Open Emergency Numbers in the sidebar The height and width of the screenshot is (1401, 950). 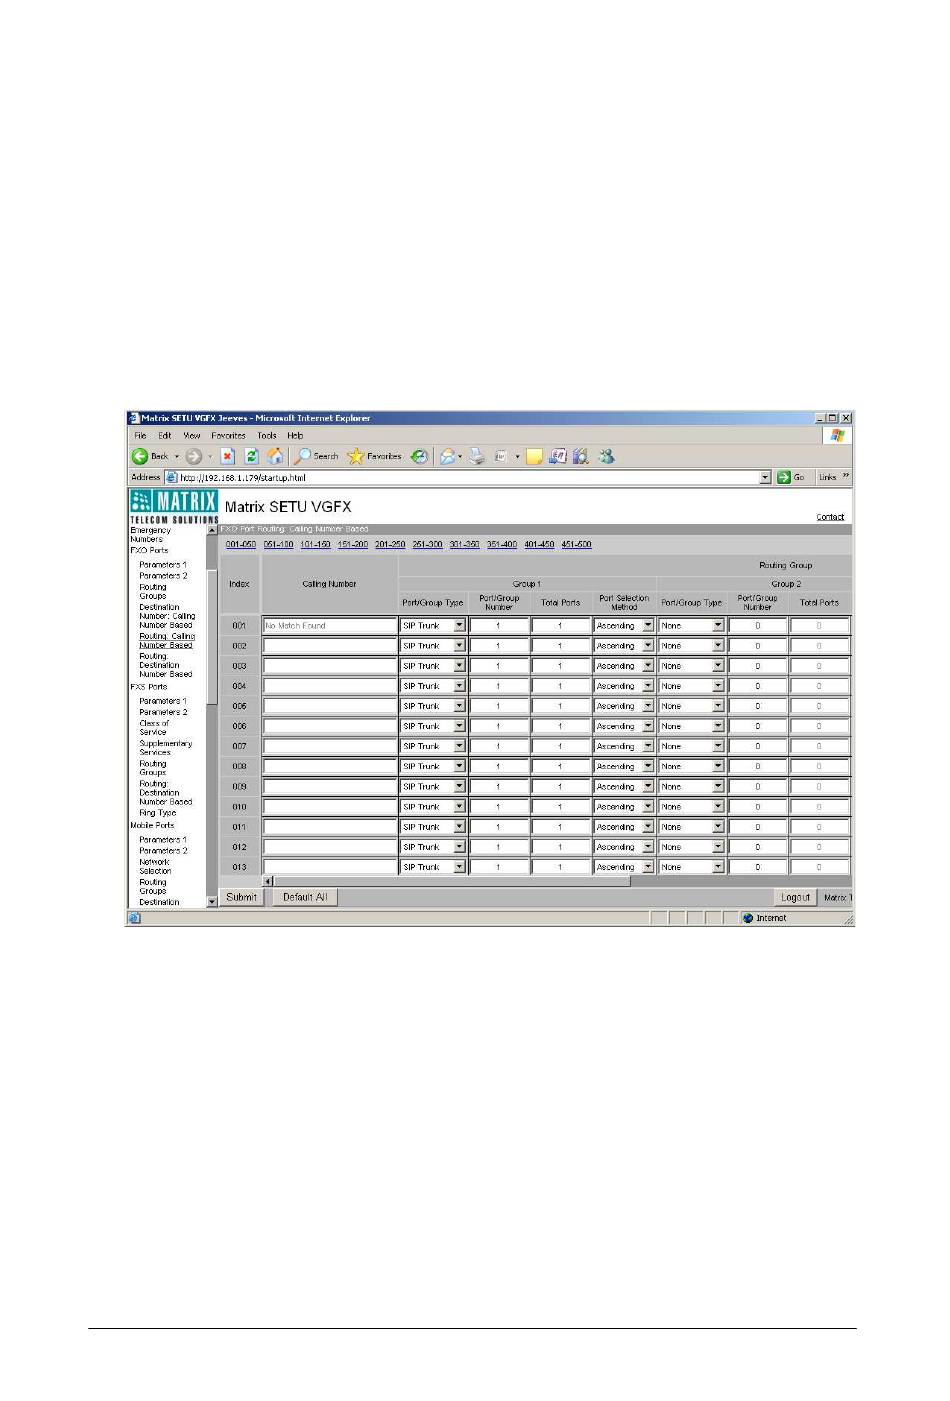(x=150, y=535)
